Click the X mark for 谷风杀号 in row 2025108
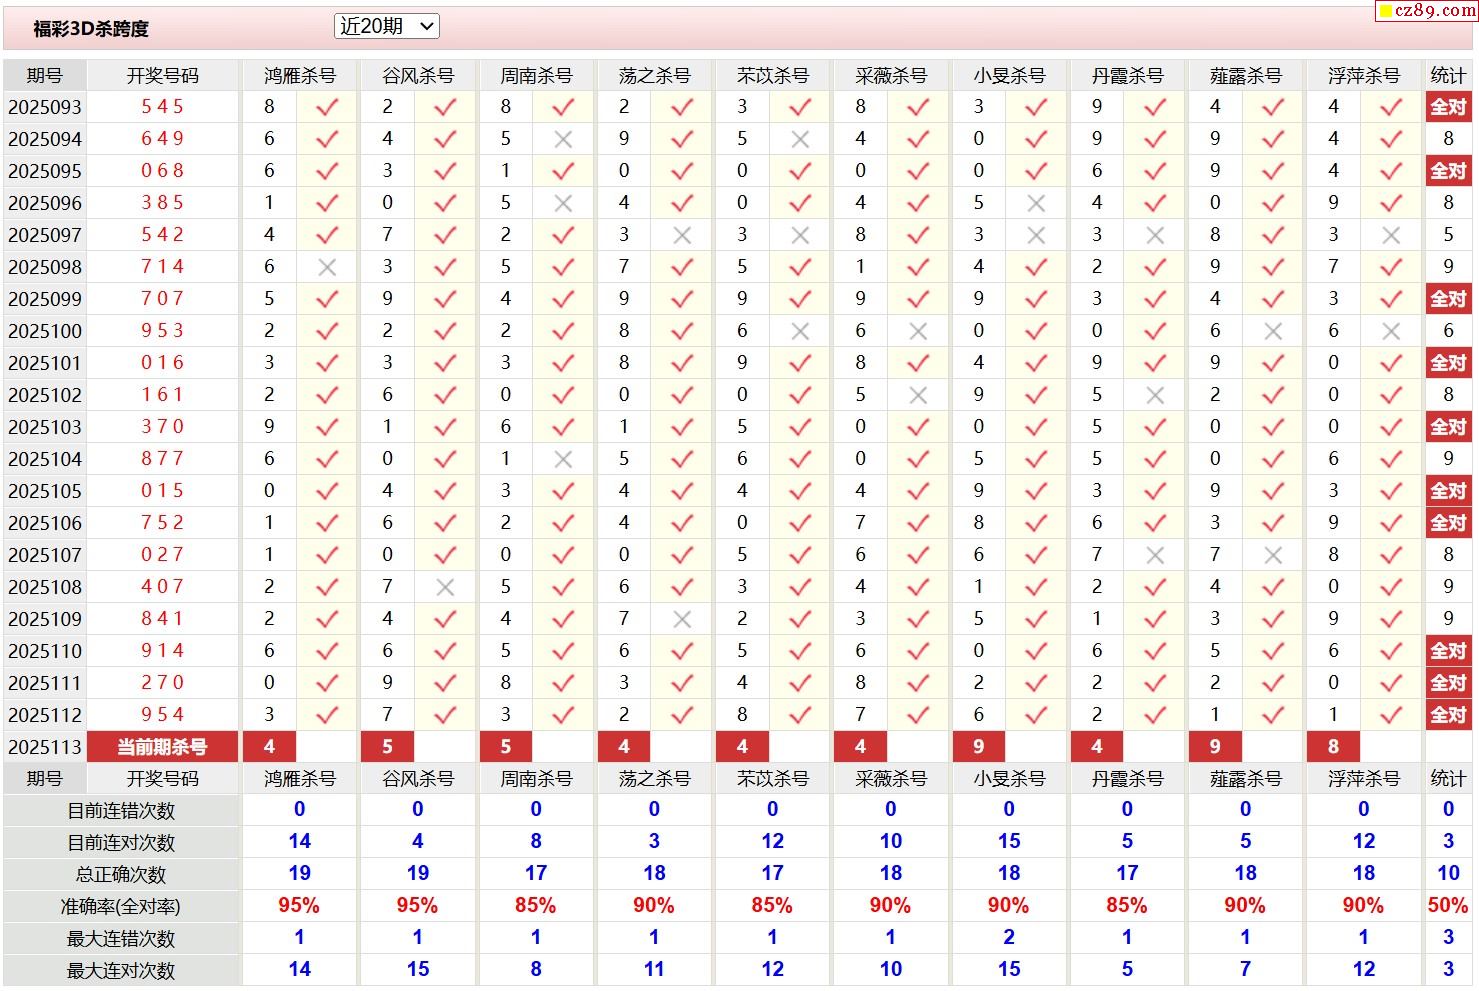Image resolution: width=1479 pixels, height=991 pixels. tap(445, 587)
